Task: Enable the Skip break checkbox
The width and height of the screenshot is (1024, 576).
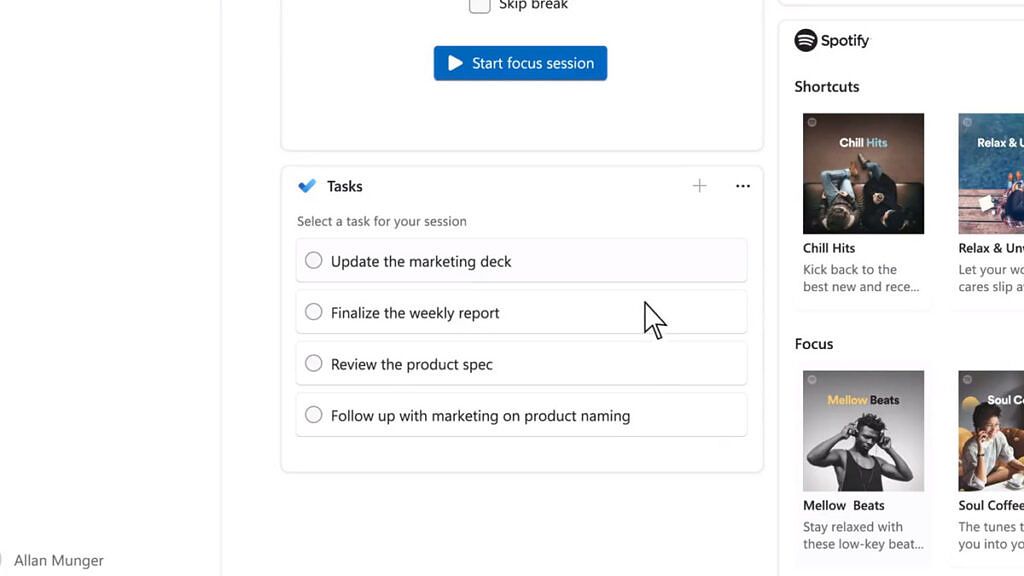Action: point(479,6)
